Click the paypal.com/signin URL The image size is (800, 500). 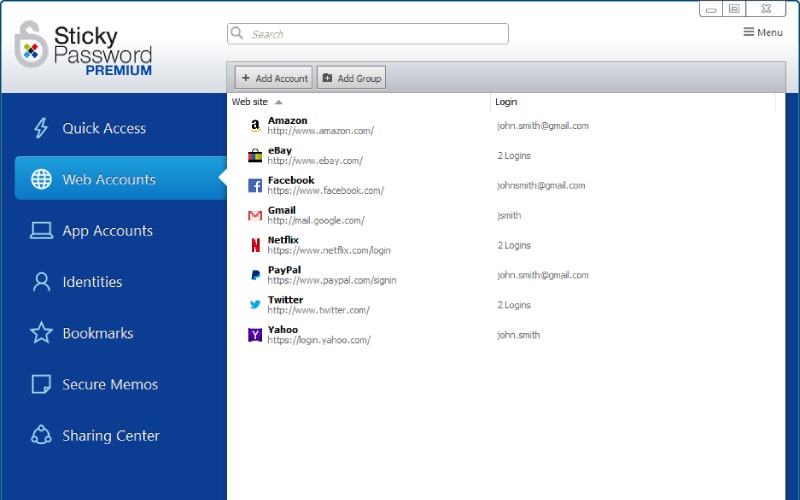pos(332,280)
